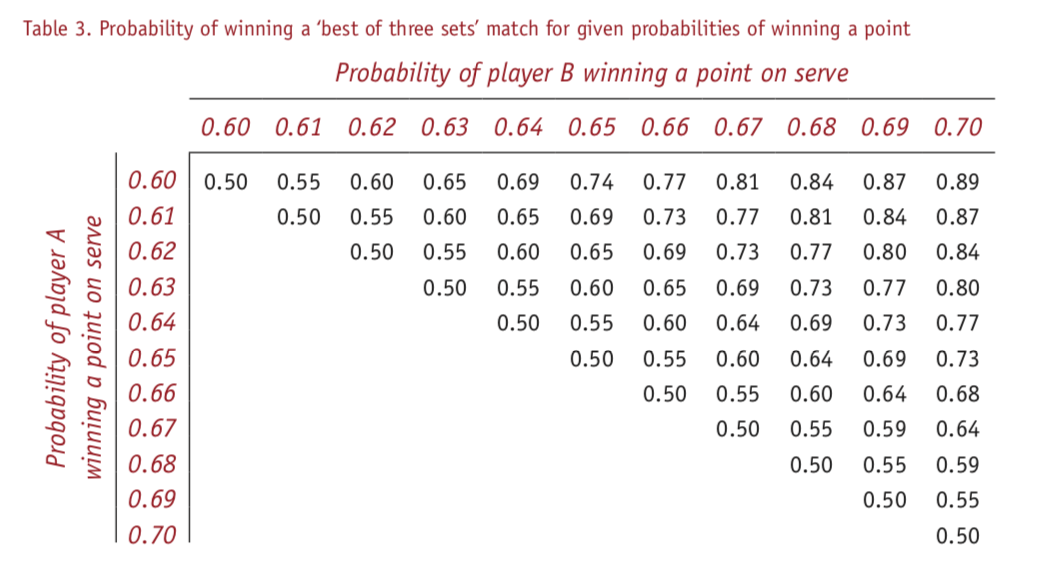Select the 0.81 value in row 0.60

pos(738,182)
